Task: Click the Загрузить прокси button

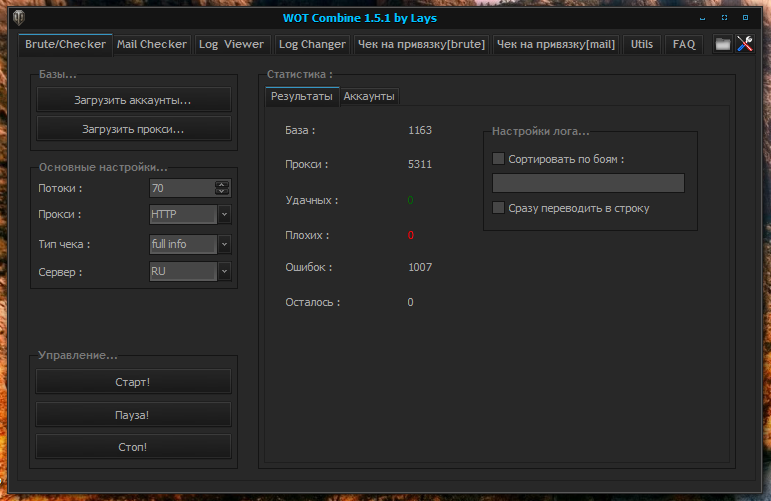Action: click(x=133, y=129)
